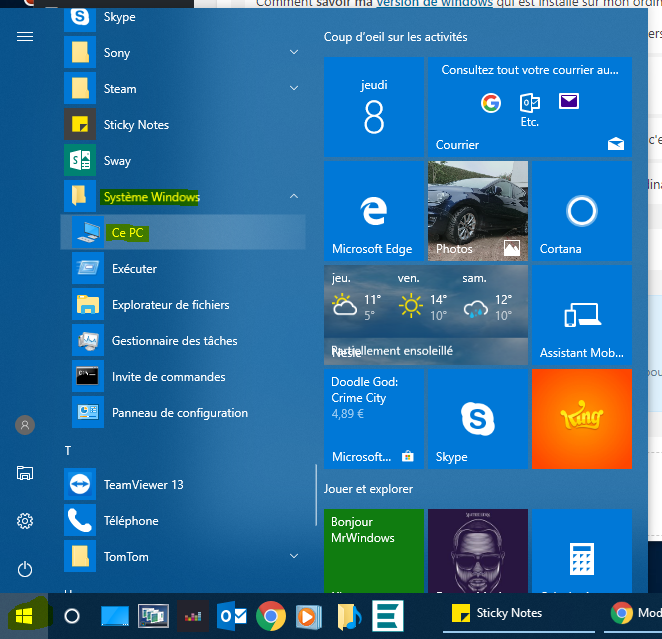Viewport: 662px width, 639px height.
Task: Open the user account icon
Action: click(x=25, y=425)
